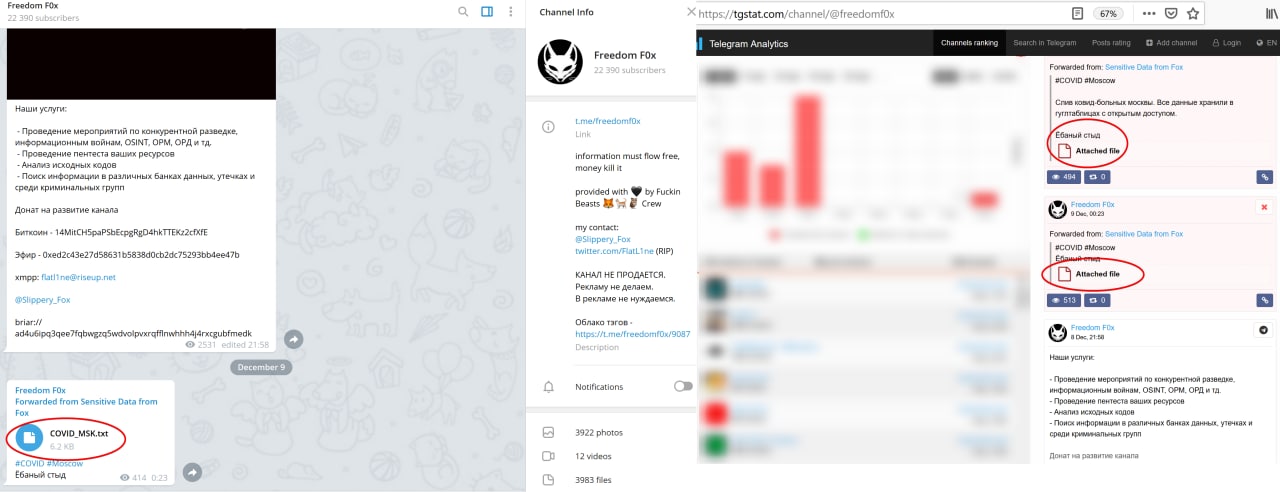
Task: Click the forwards counter beside 513 views
Action: pos(1098,300)
